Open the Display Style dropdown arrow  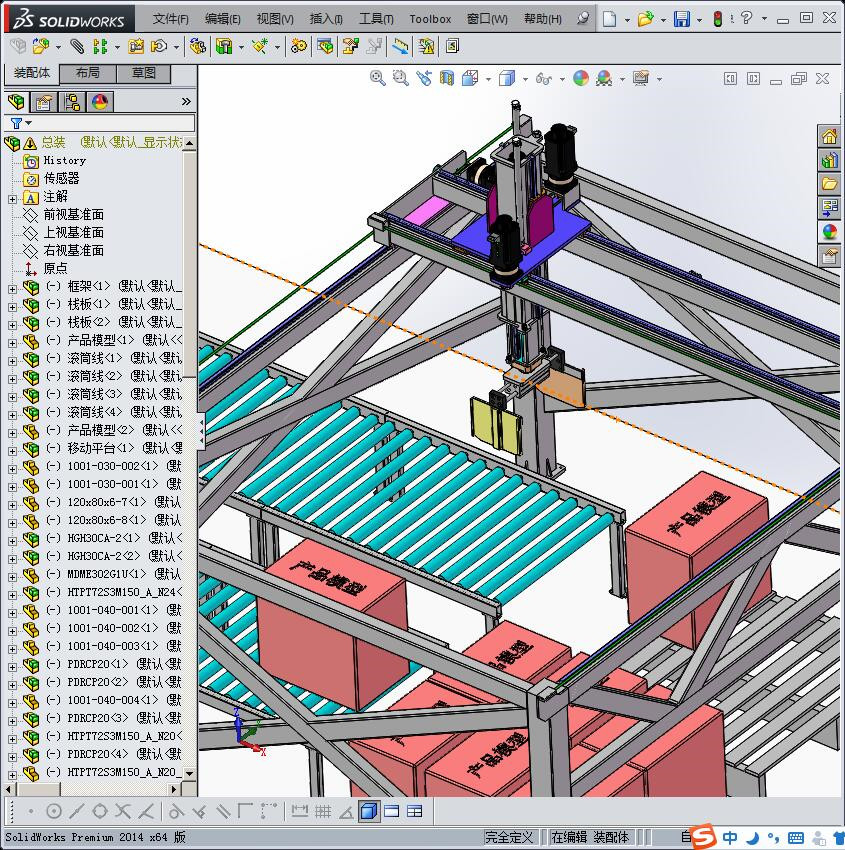pos(525,80)
